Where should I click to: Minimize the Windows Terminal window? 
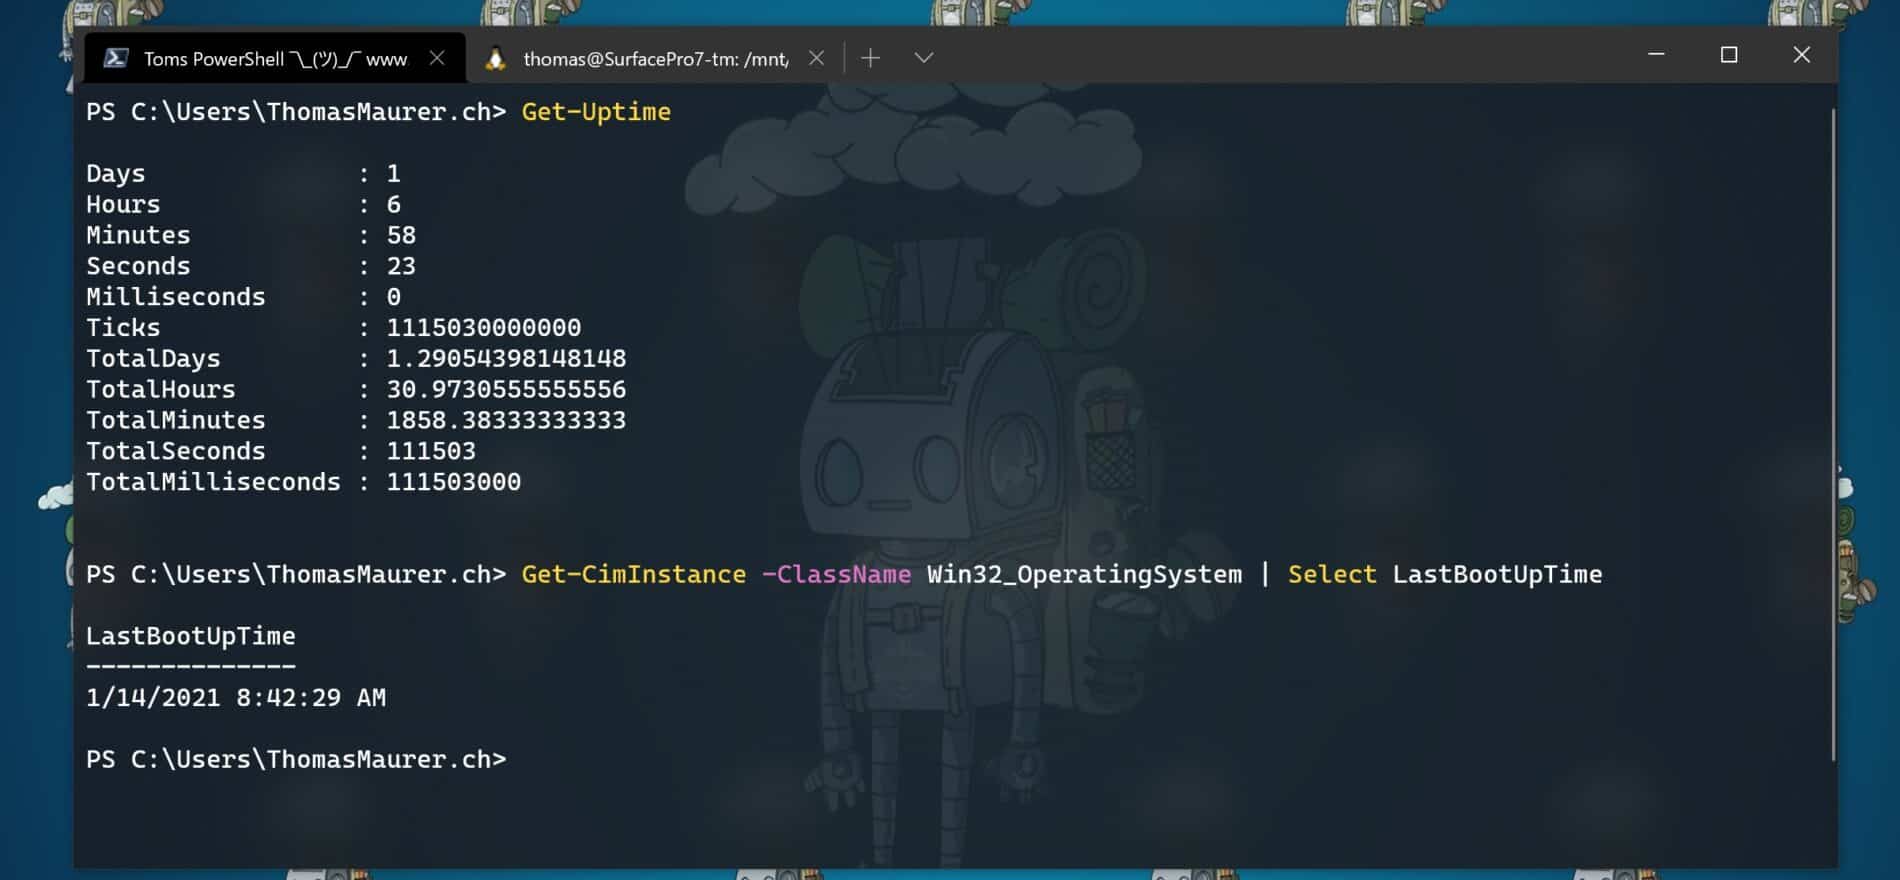[1656, 55]
